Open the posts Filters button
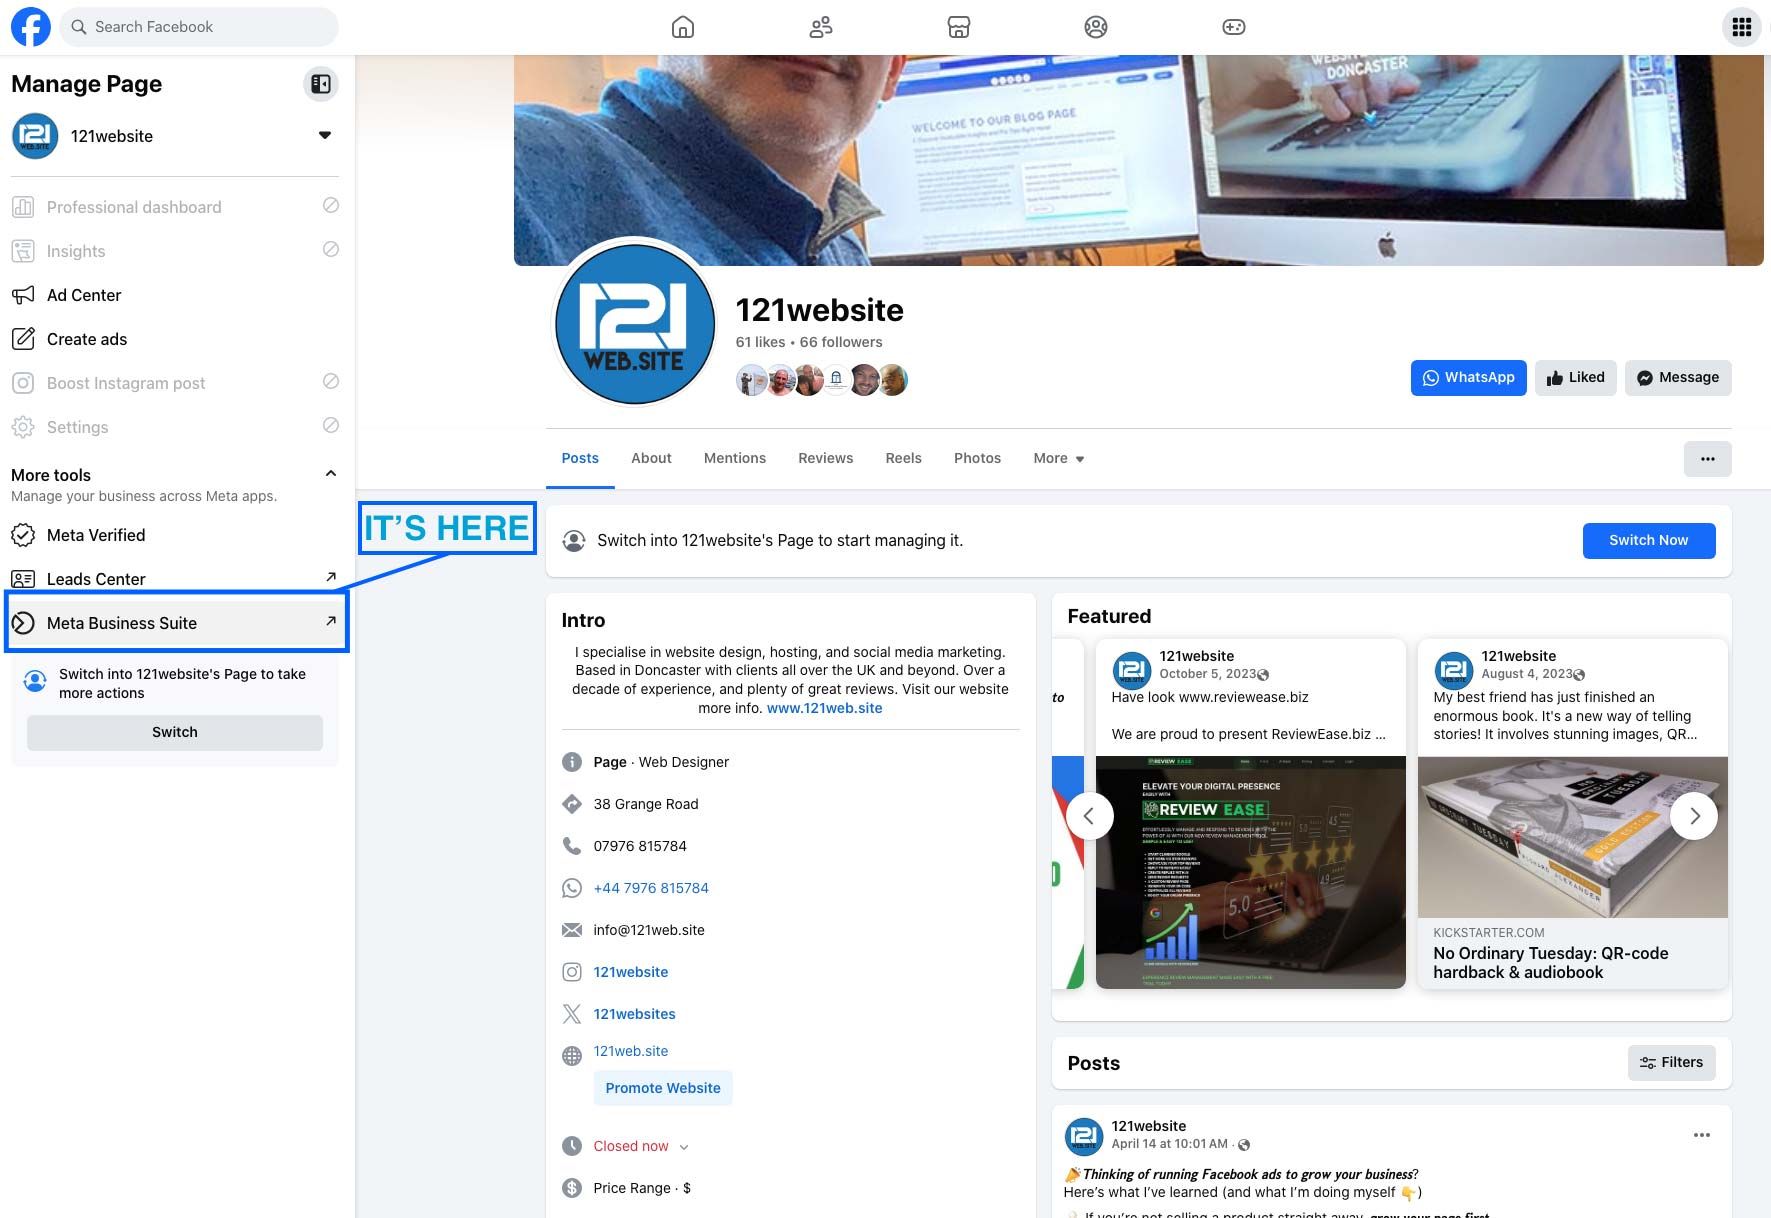 pyautogui.click(x=1672, y=1063)
